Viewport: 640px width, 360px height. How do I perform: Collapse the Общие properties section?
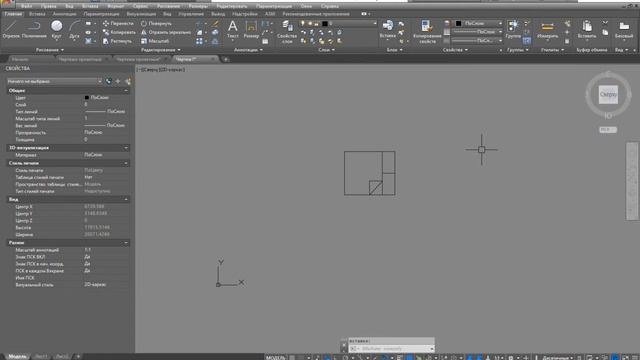point(126,91)
